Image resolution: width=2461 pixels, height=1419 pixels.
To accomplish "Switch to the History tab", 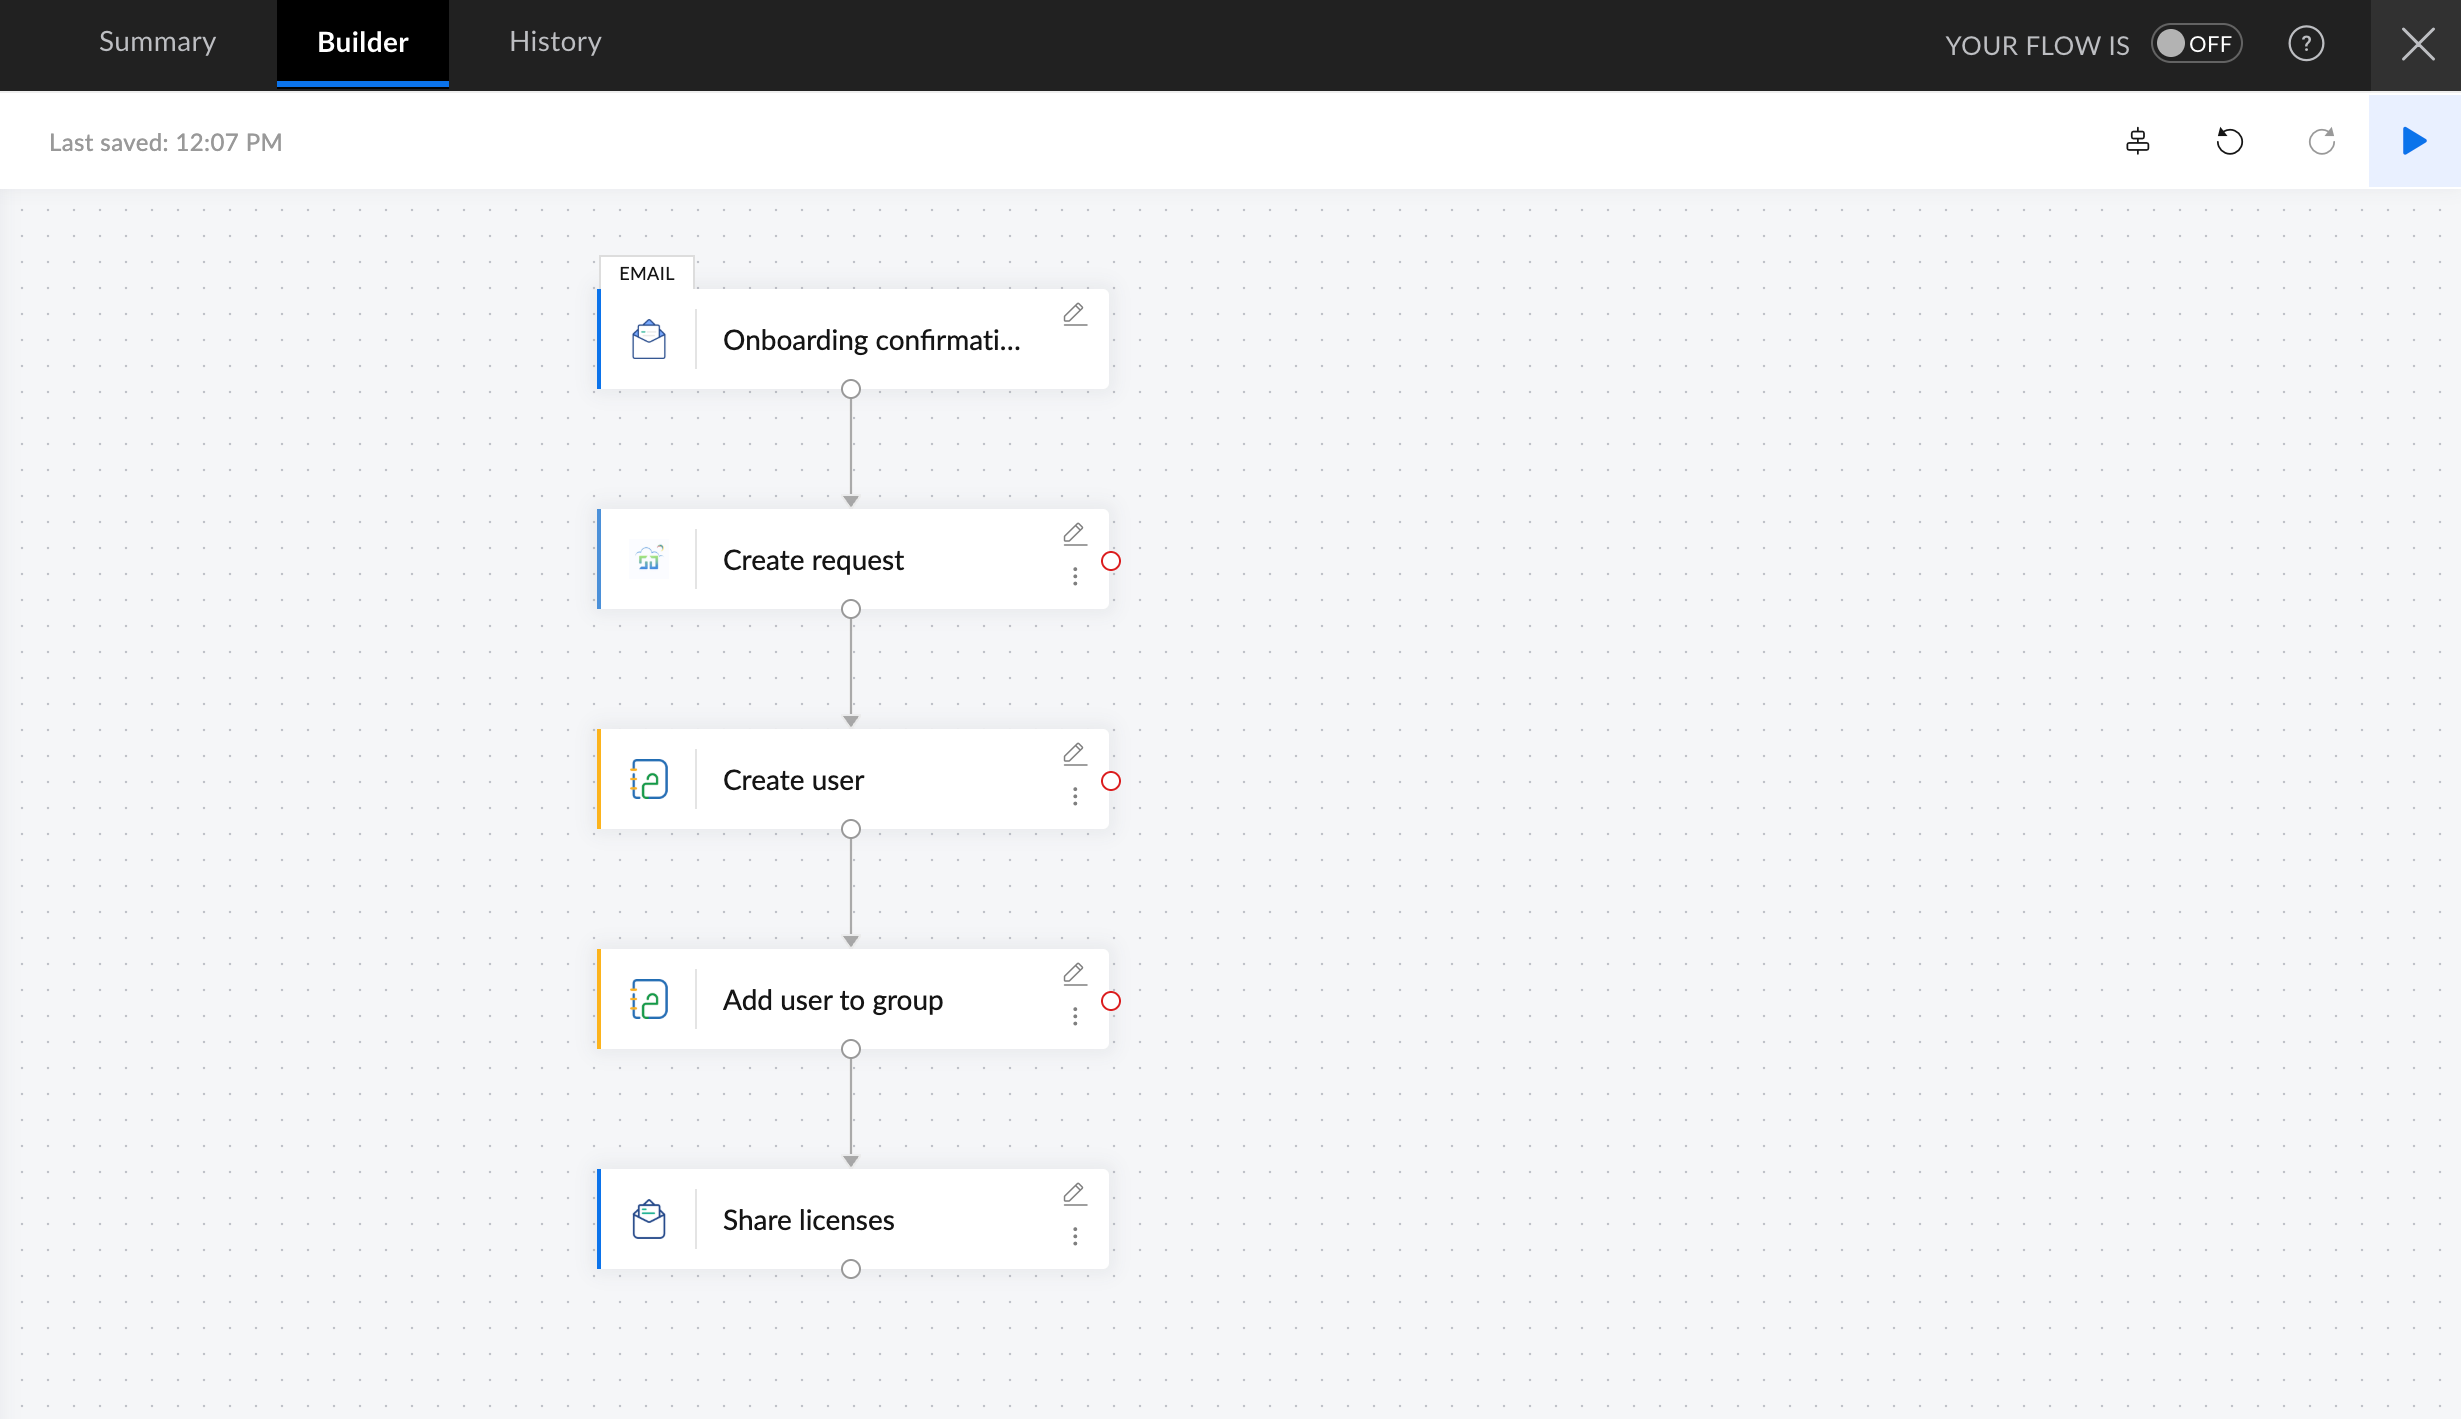I will click(x=555, y=42).
